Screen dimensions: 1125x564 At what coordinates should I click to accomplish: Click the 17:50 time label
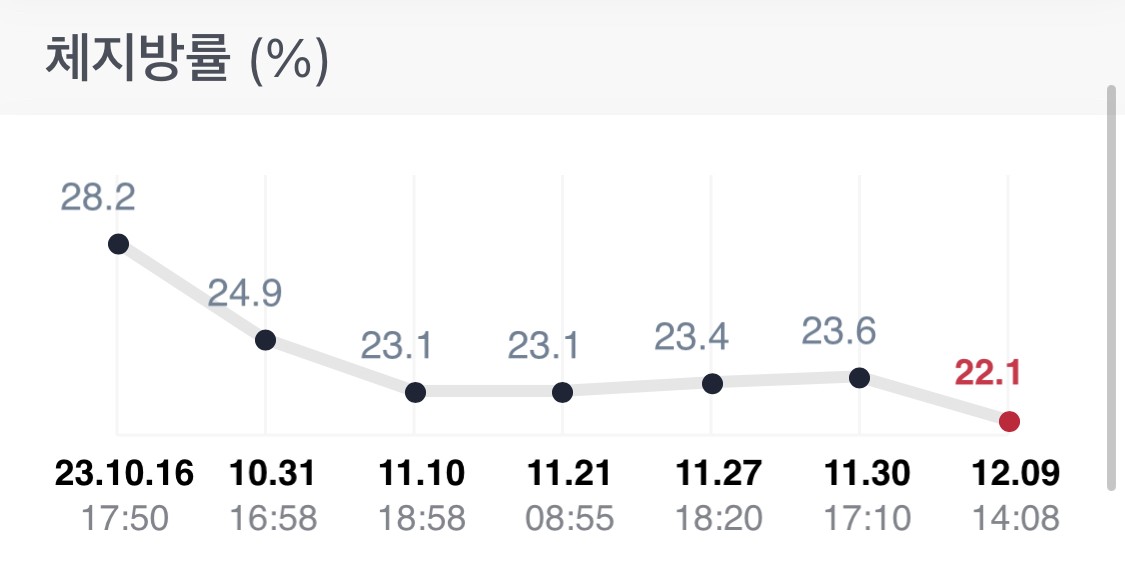tap(125, 519)
